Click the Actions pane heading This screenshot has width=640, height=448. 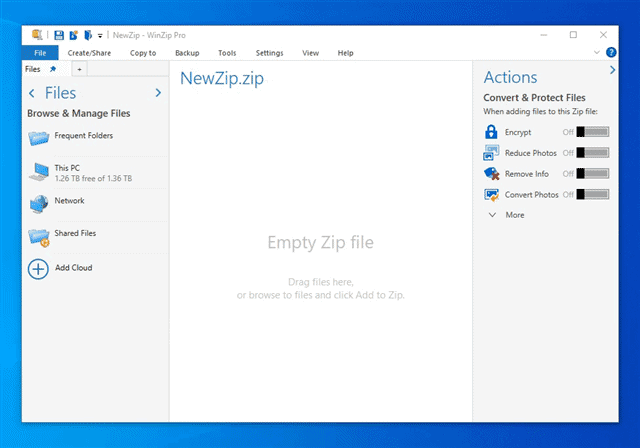(x=510, y=78)
